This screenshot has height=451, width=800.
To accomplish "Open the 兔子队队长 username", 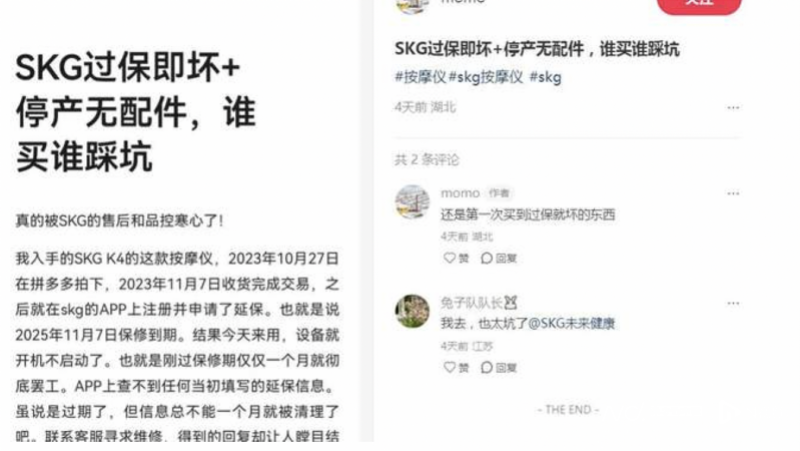I will click(x=472, y=303).
